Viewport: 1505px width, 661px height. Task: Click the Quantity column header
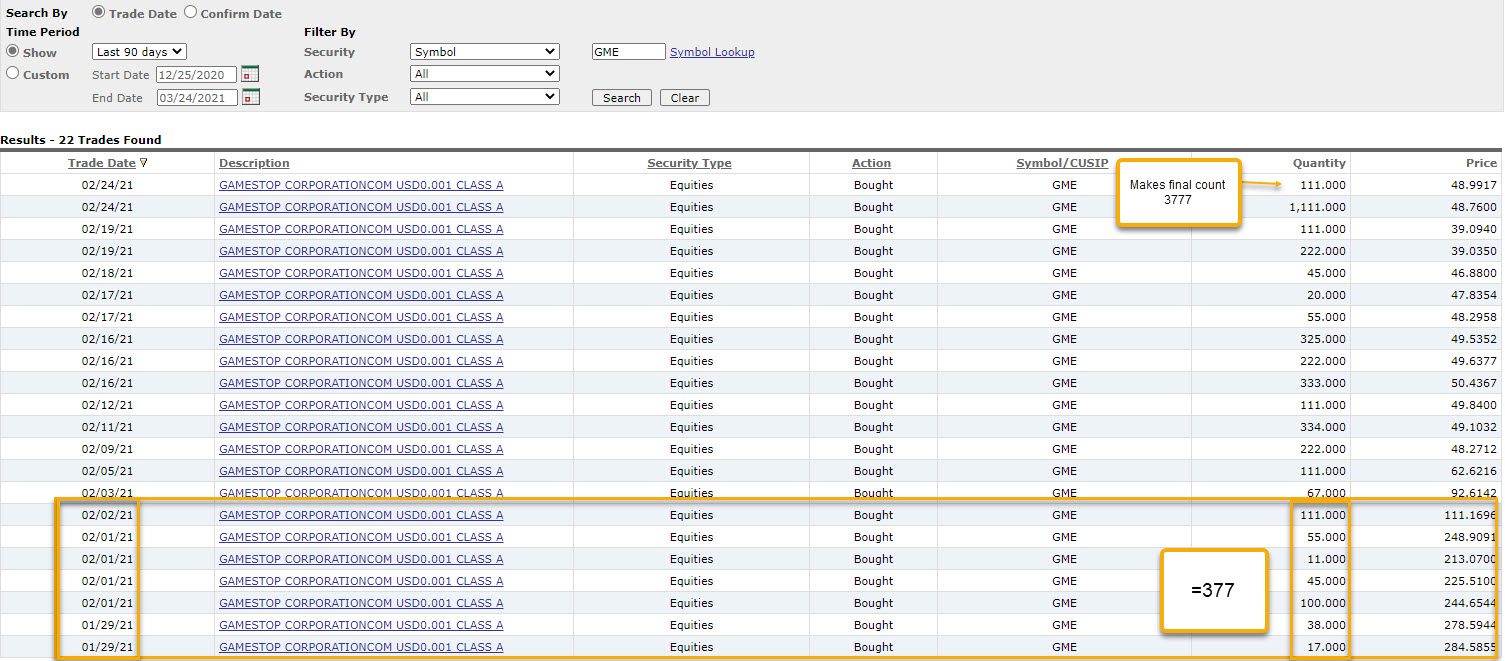(1319, 163)
